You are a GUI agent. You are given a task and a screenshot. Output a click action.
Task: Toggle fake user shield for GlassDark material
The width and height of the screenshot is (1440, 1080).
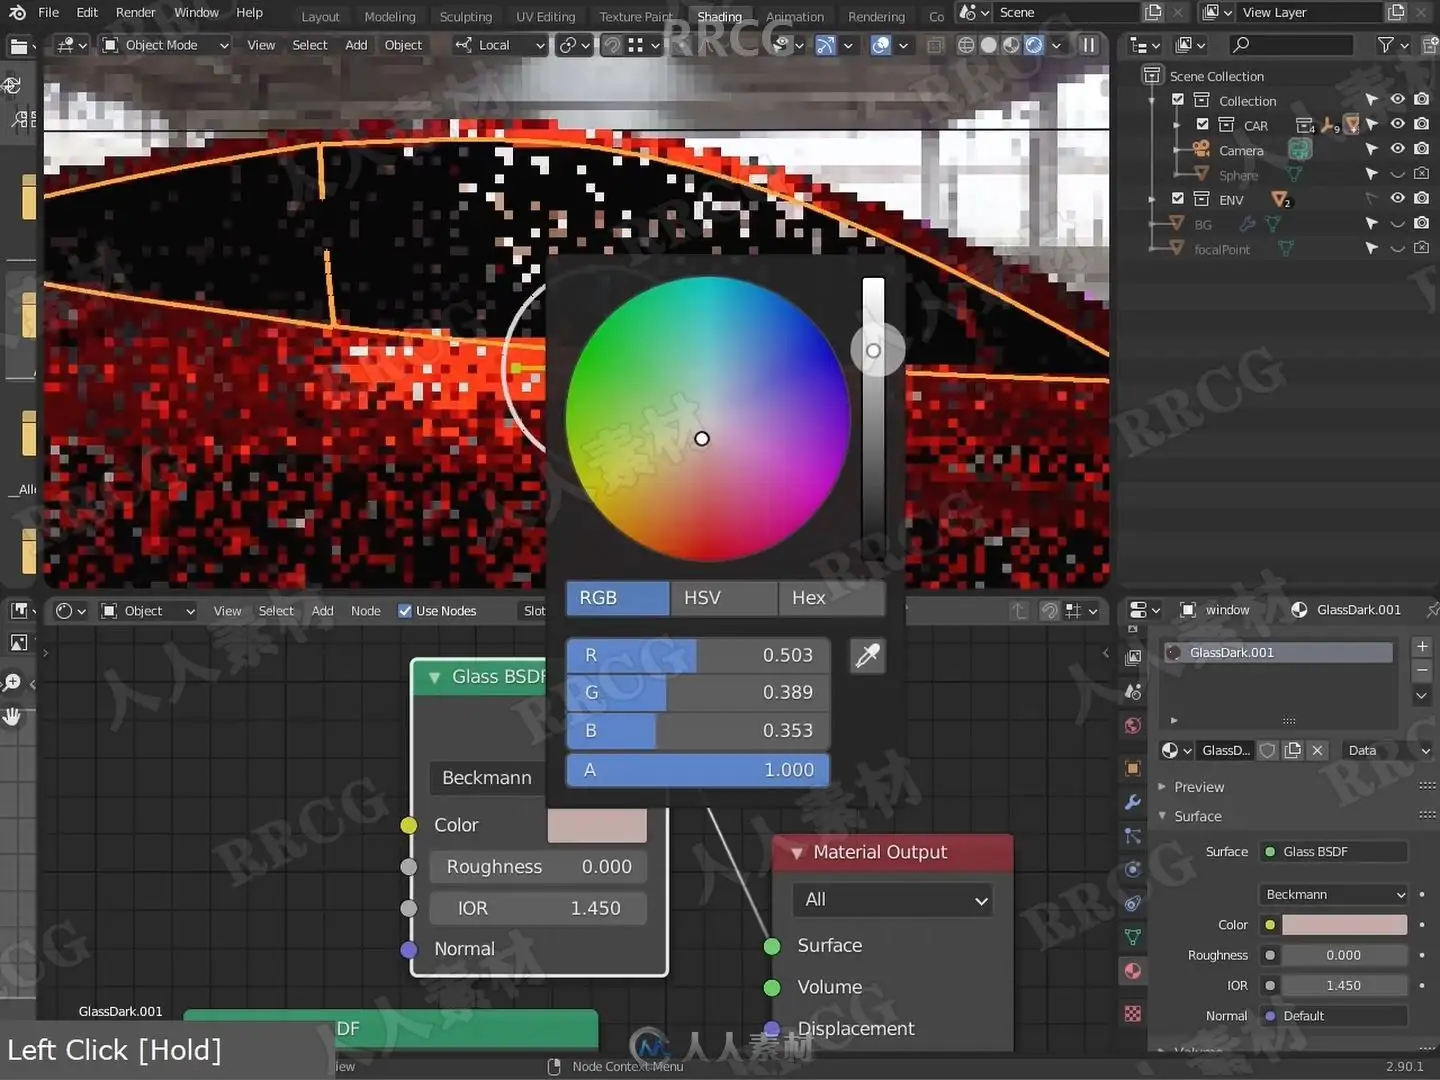tap(1268, 751)
